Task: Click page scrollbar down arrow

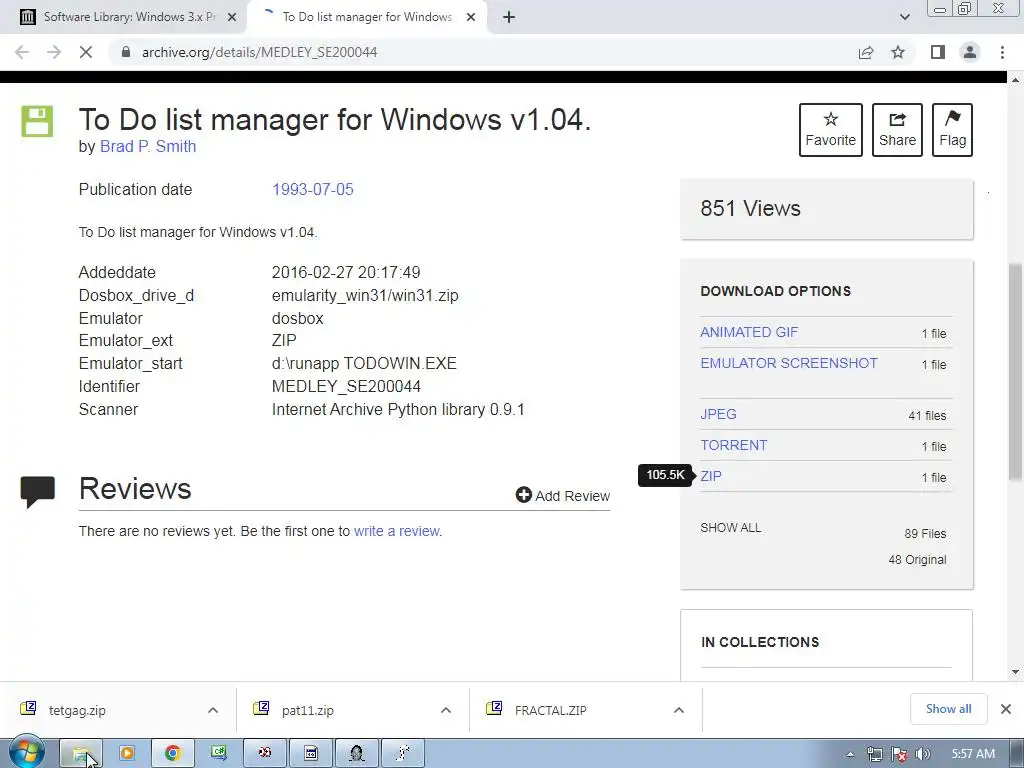Action: (x=1015, y=672)
